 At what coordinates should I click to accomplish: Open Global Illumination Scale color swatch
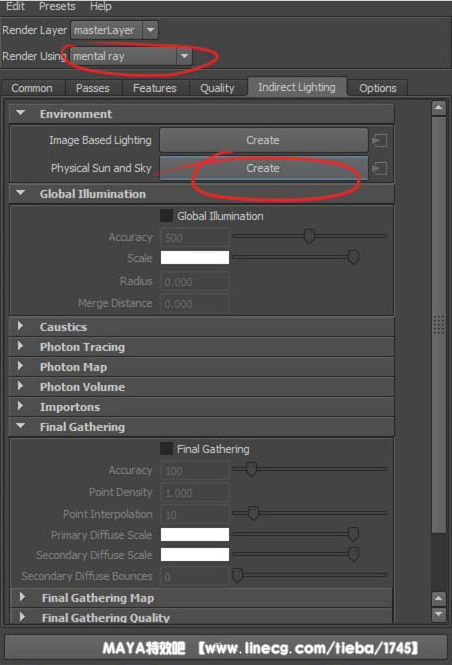(x=195, y=257)
